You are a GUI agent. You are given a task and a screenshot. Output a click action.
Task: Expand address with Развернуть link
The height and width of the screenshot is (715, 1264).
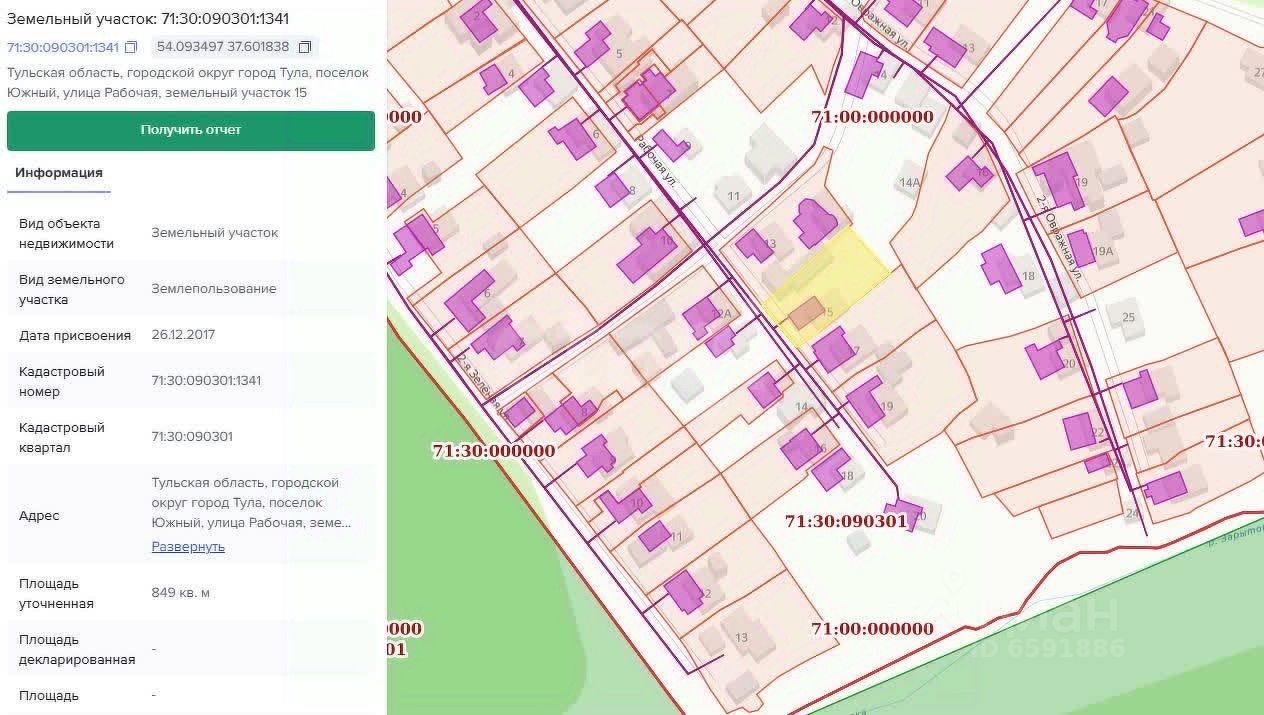pyautogui.click(x=188, y=547)
